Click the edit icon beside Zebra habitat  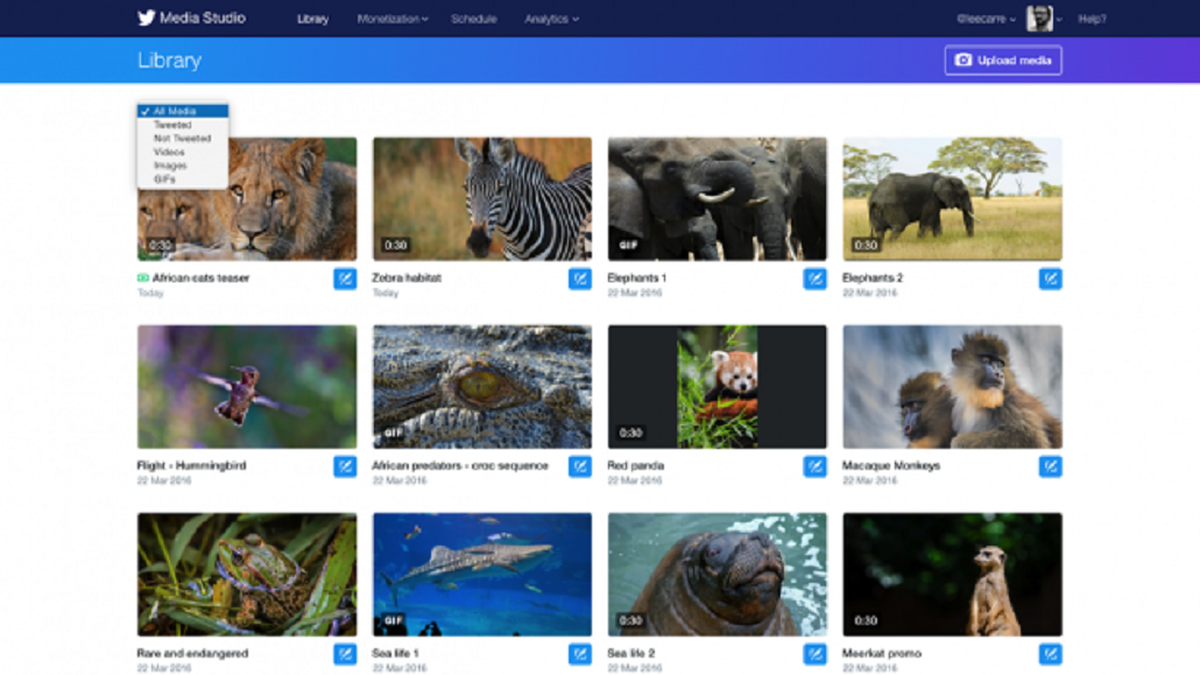click(580, 279)
